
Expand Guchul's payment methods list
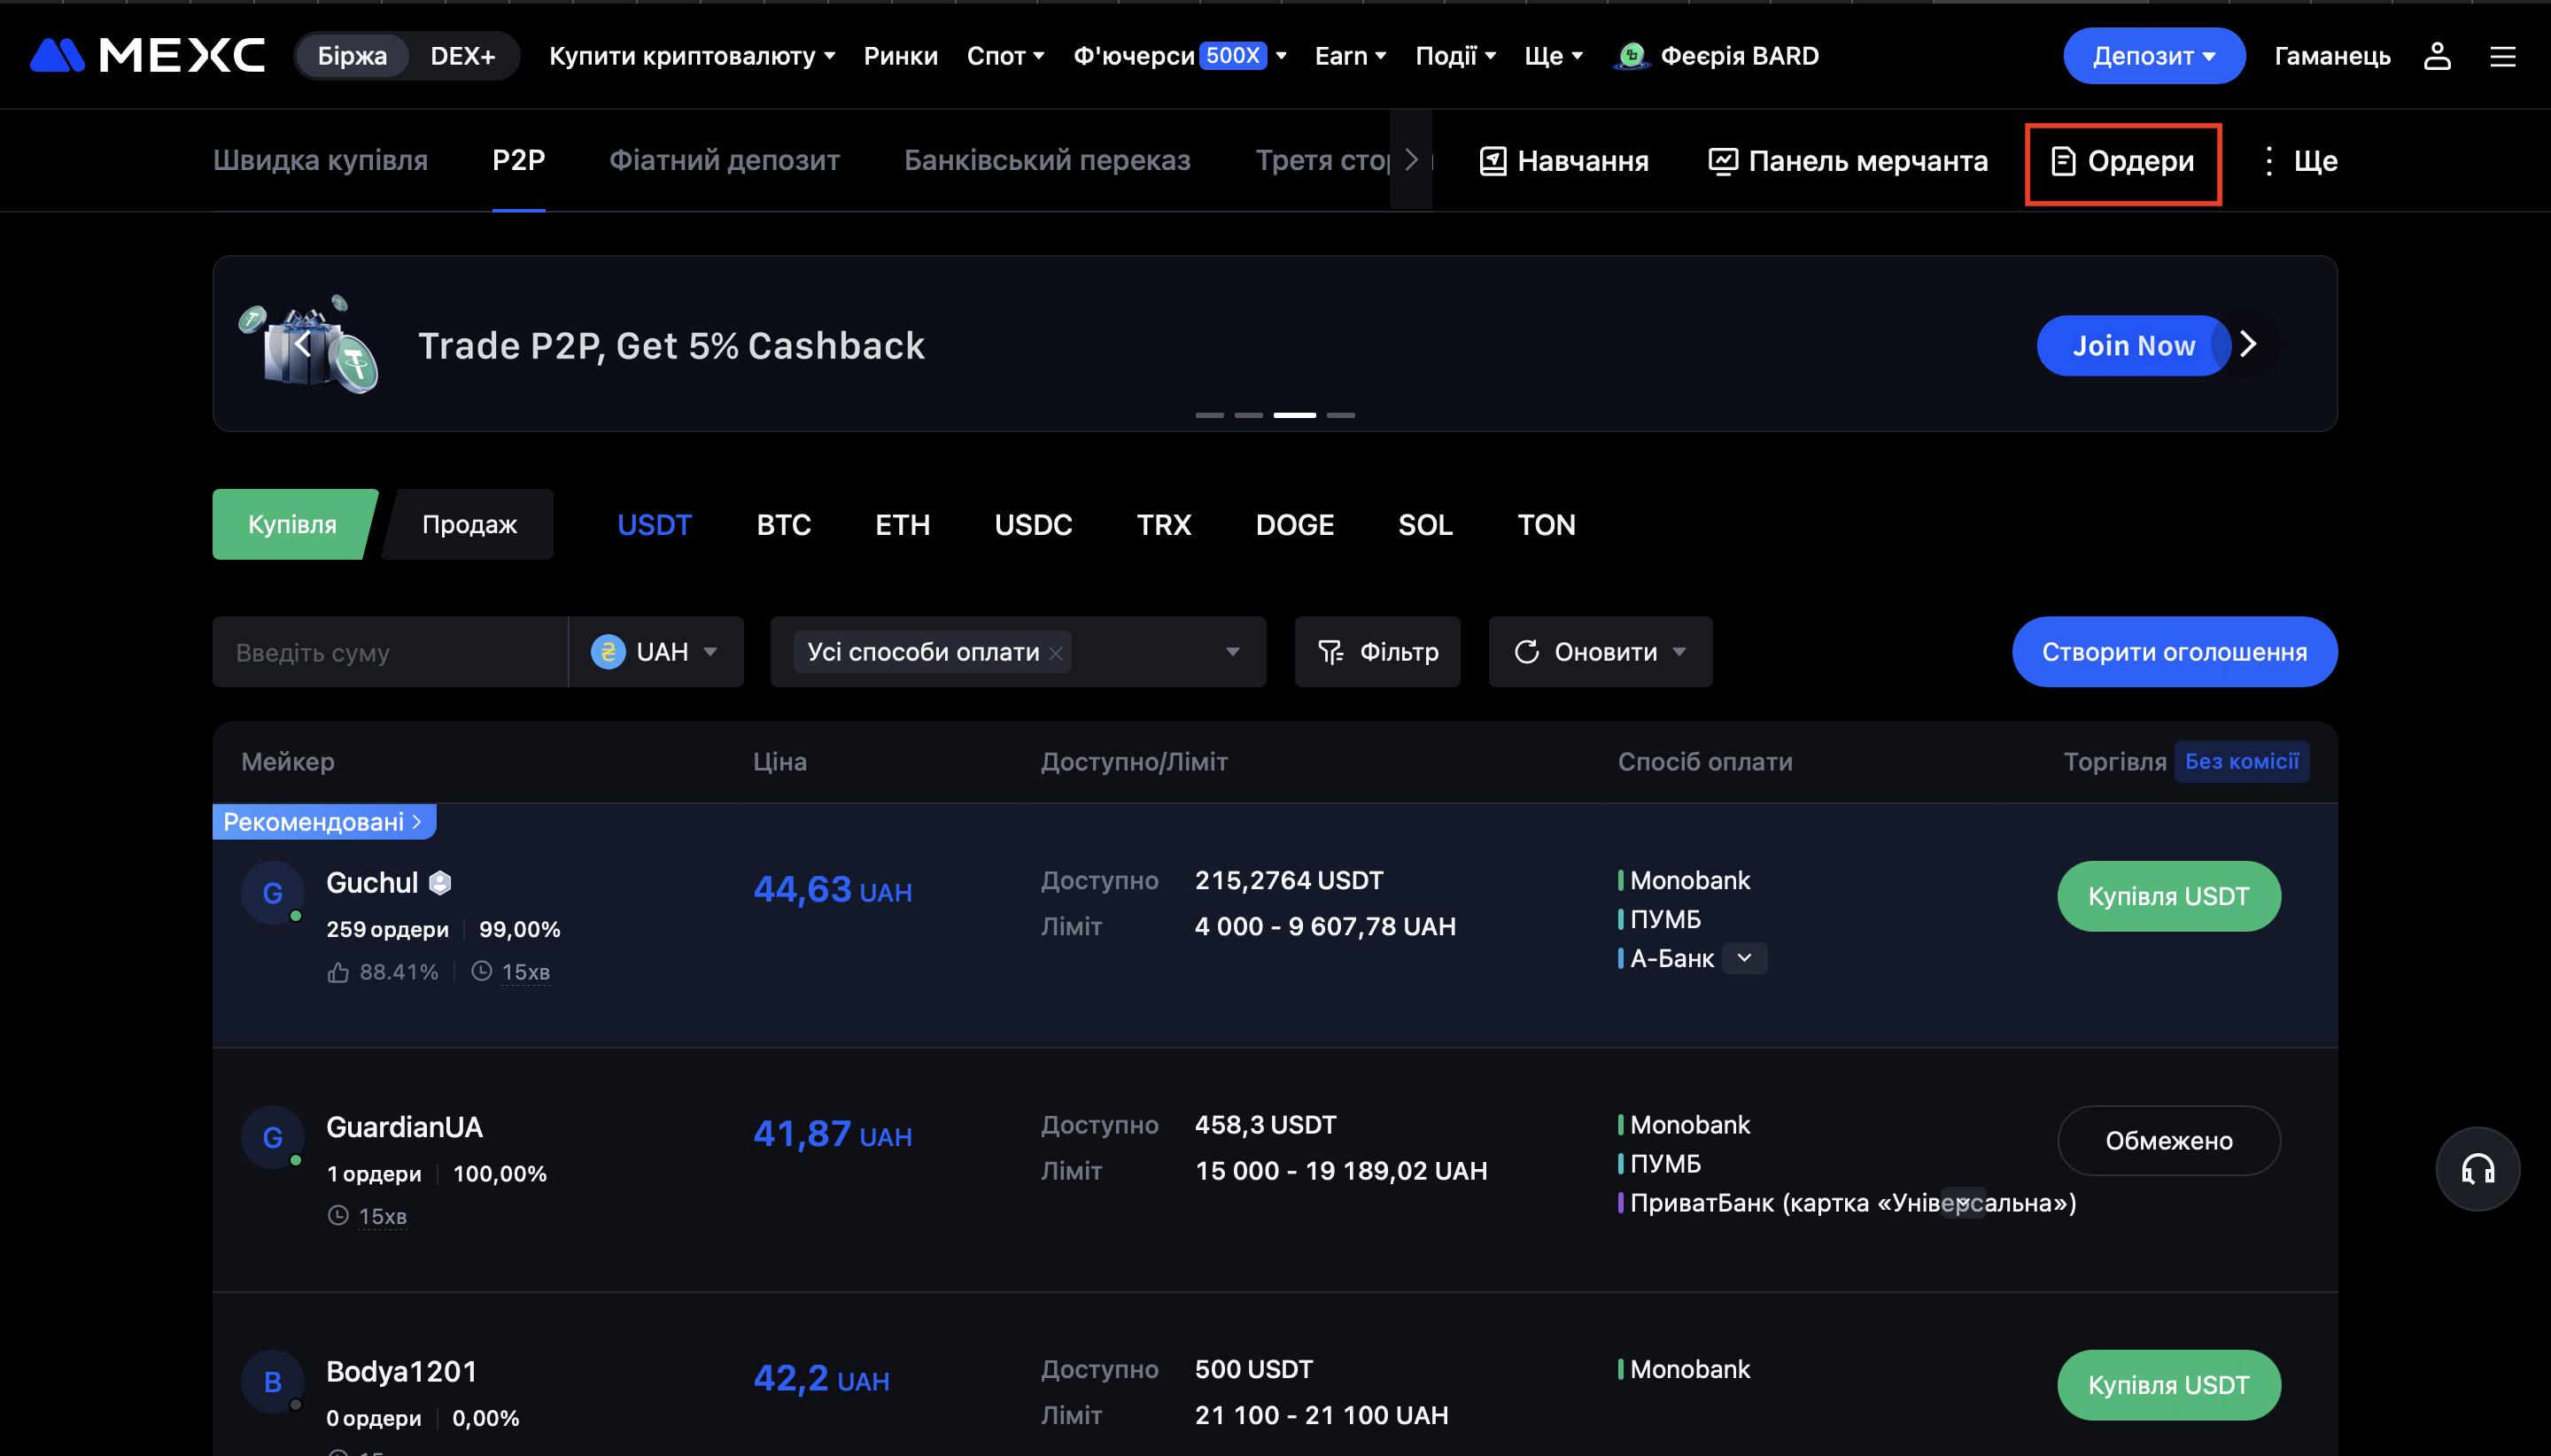(1744, 958)
